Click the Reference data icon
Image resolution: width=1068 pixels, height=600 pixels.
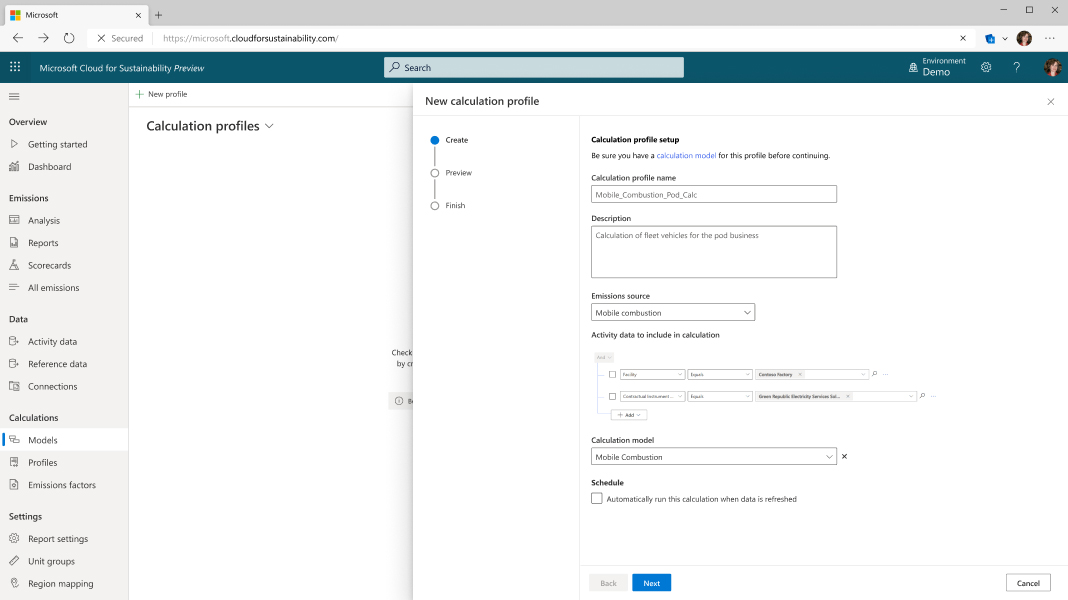14,364
